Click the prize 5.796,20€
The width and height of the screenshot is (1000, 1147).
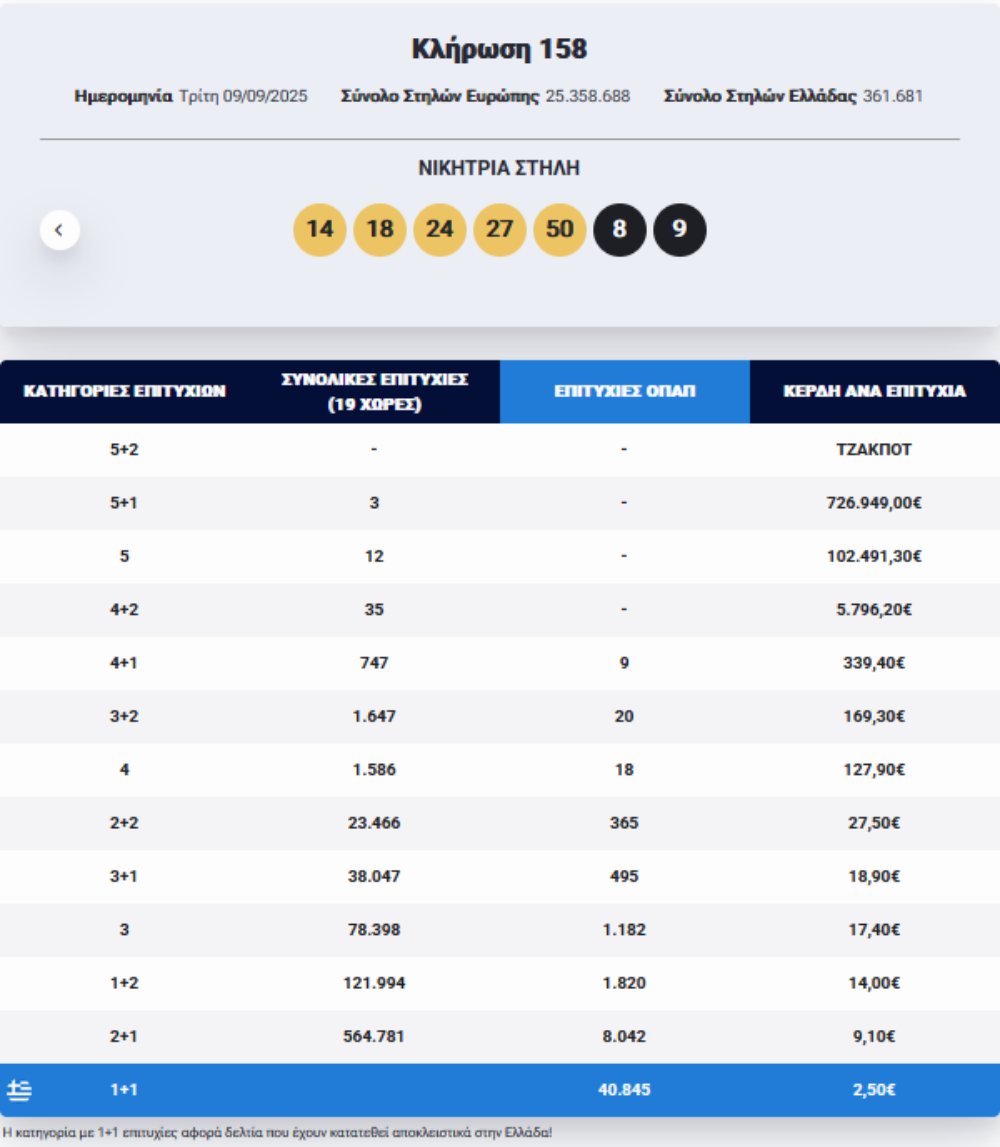coord(874,610)
